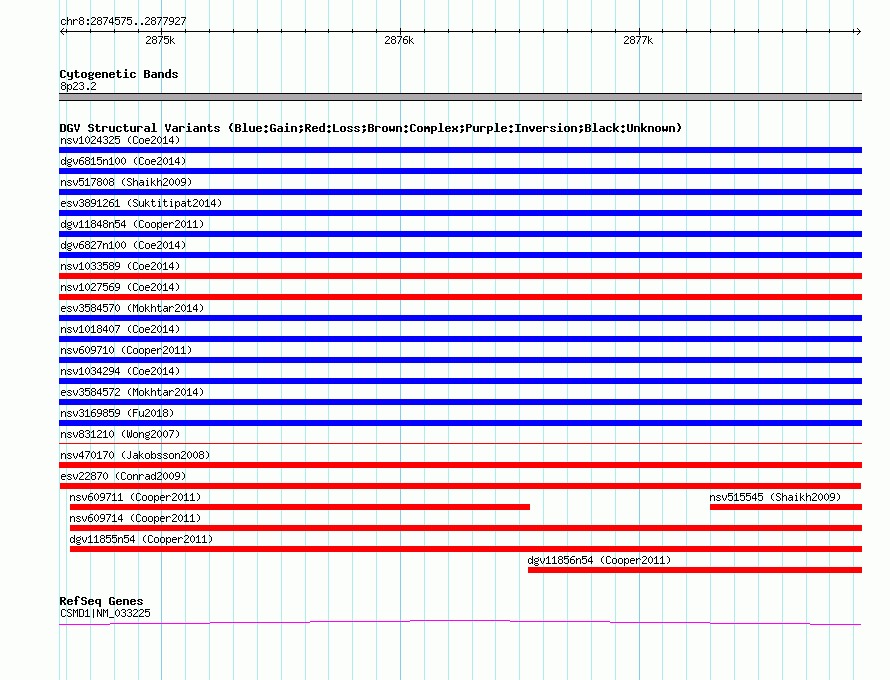Click the red bar under nsv515545
The width and height of the screenshot is (890, 680).
point(786,507)
